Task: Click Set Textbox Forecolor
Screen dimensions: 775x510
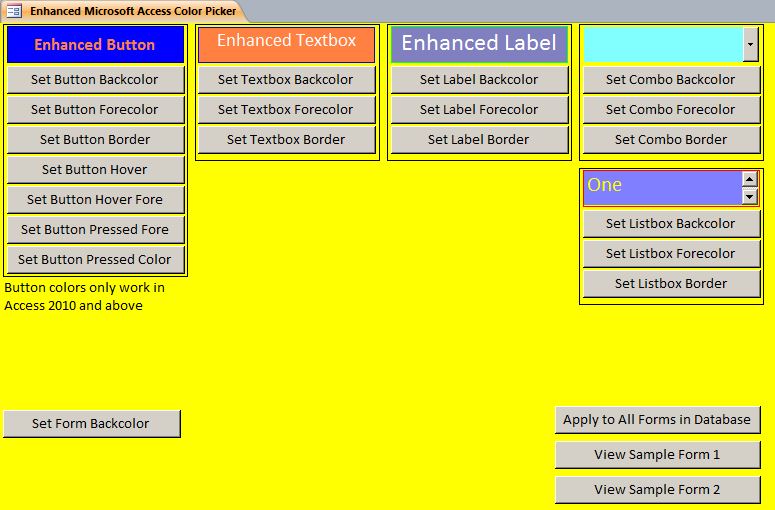Action: pyautogui.click(x=287, y=110)
